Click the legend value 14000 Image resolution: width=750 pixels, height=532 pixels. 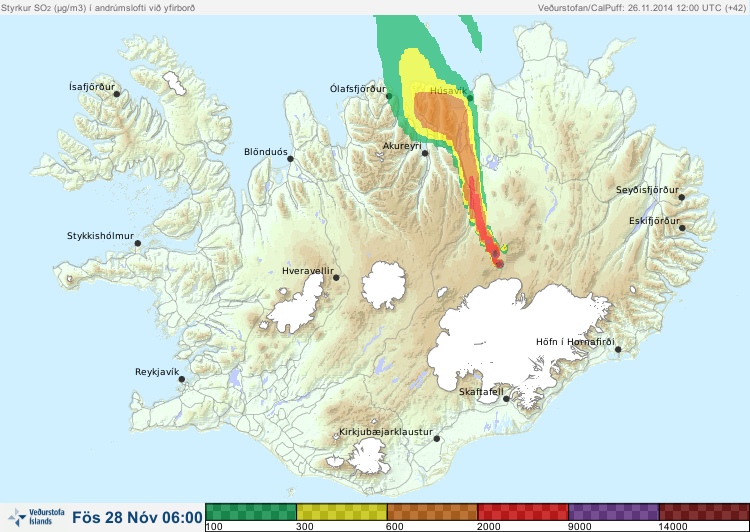point(673,527)
